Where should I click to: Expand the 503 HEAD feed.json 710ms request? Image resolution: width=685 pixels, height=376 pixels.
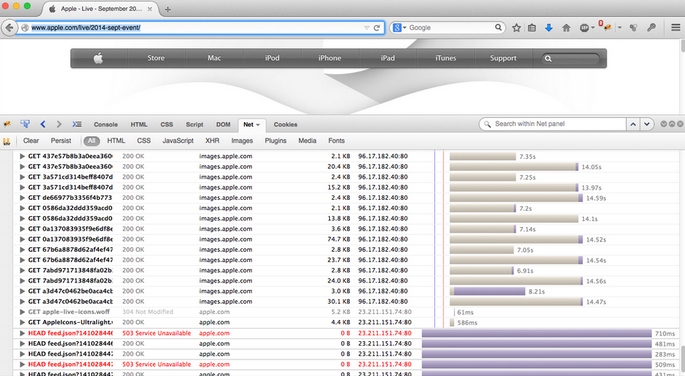[x=22, y=333]
